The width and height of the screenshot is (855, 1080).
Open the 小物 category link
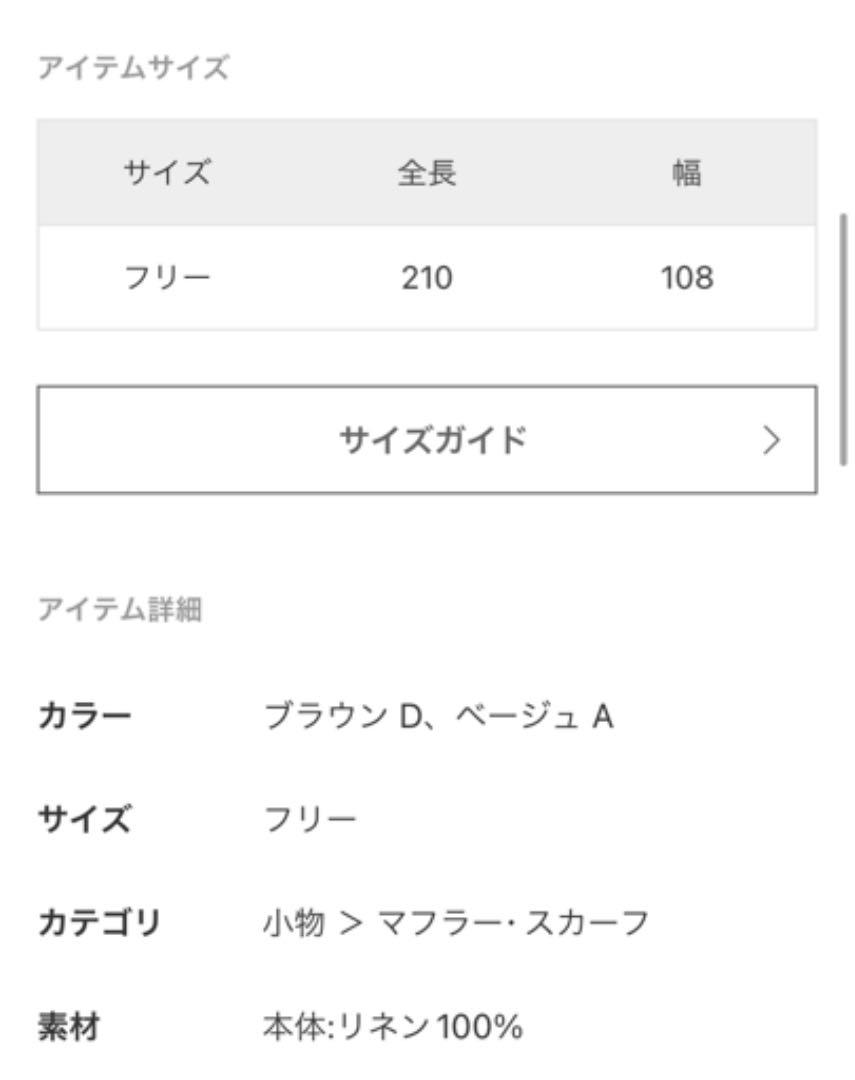(293, 922)
